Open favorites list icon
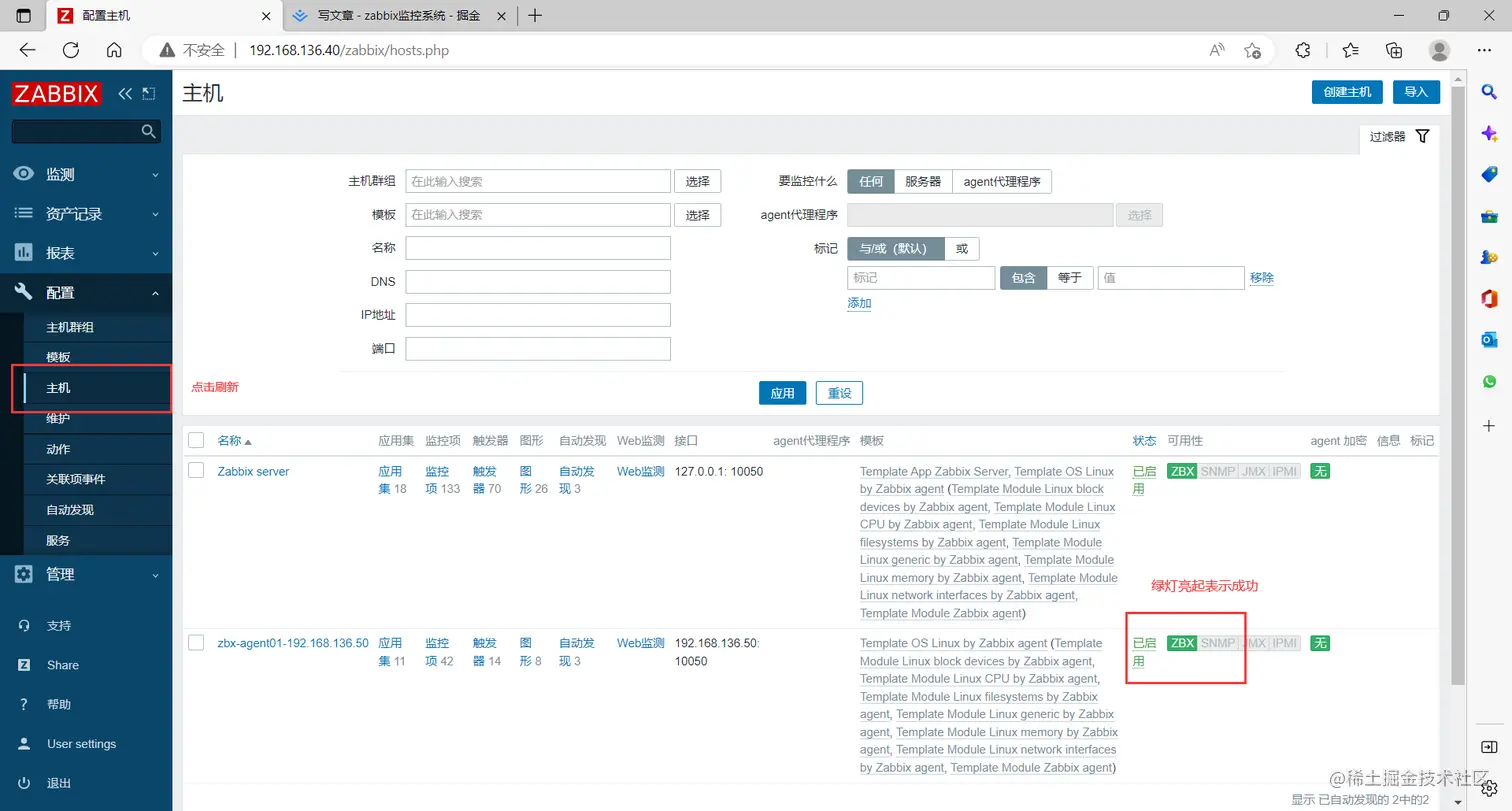The height and width of the screenshot is (811, 1512). [x=1351, y=50]
